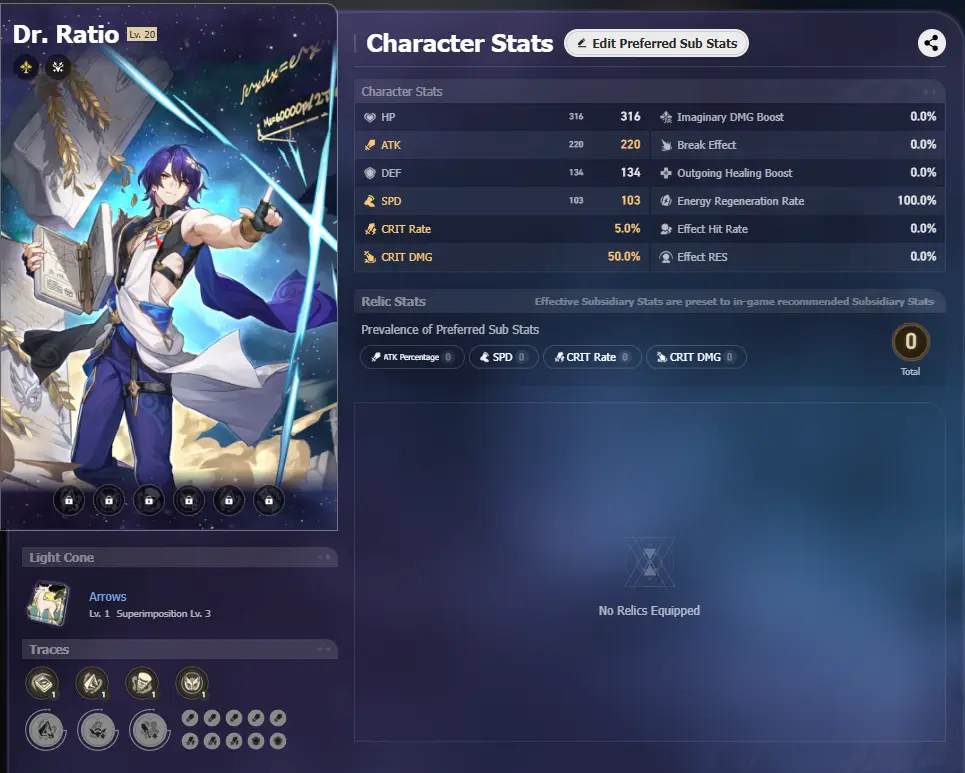Toggle the SPD preferred sub stat chip
This screenshot has width=965, height=773.
[x=503, y=357]
